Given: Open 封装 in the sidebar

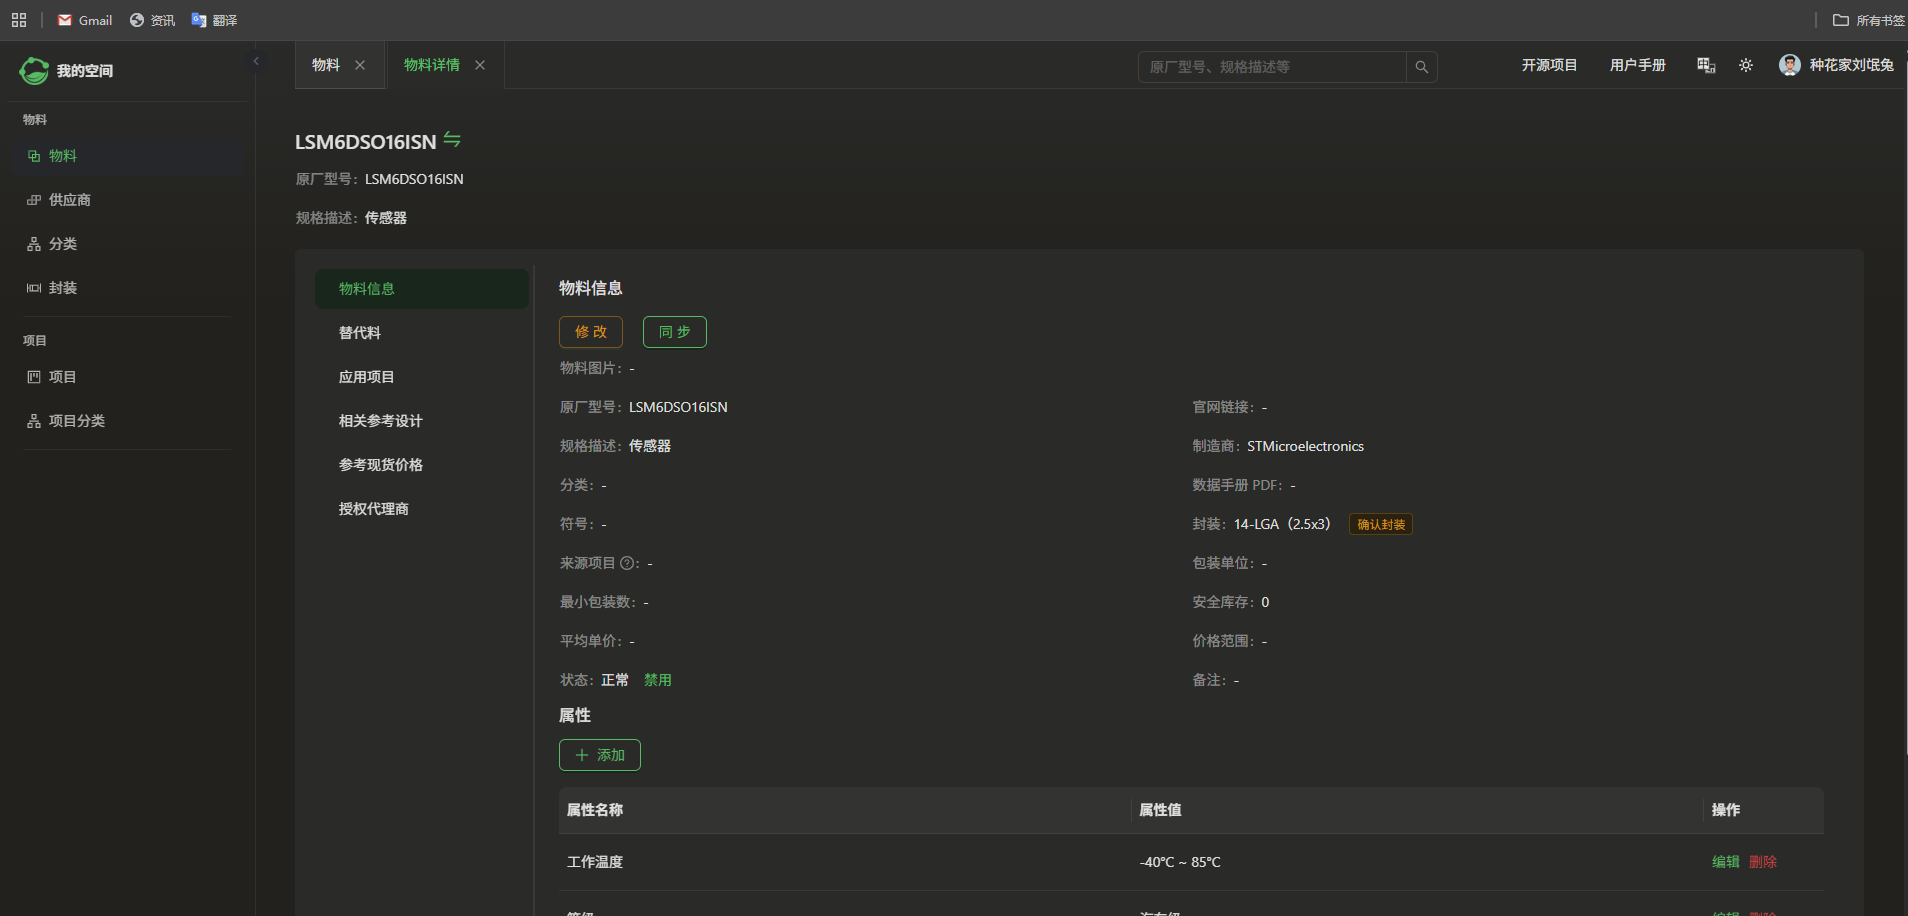Looking at the screenshot, I should (62, 288).
